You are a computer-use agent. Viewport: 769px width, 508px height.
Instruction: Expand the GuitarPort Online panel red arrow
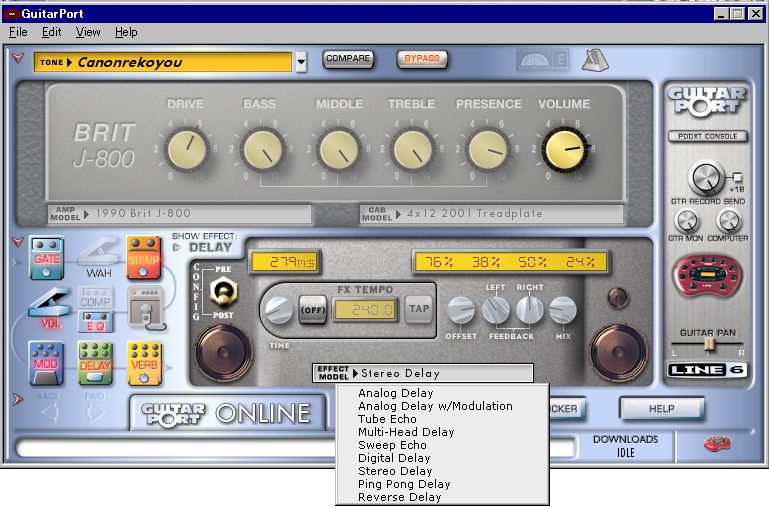(18, 400)
